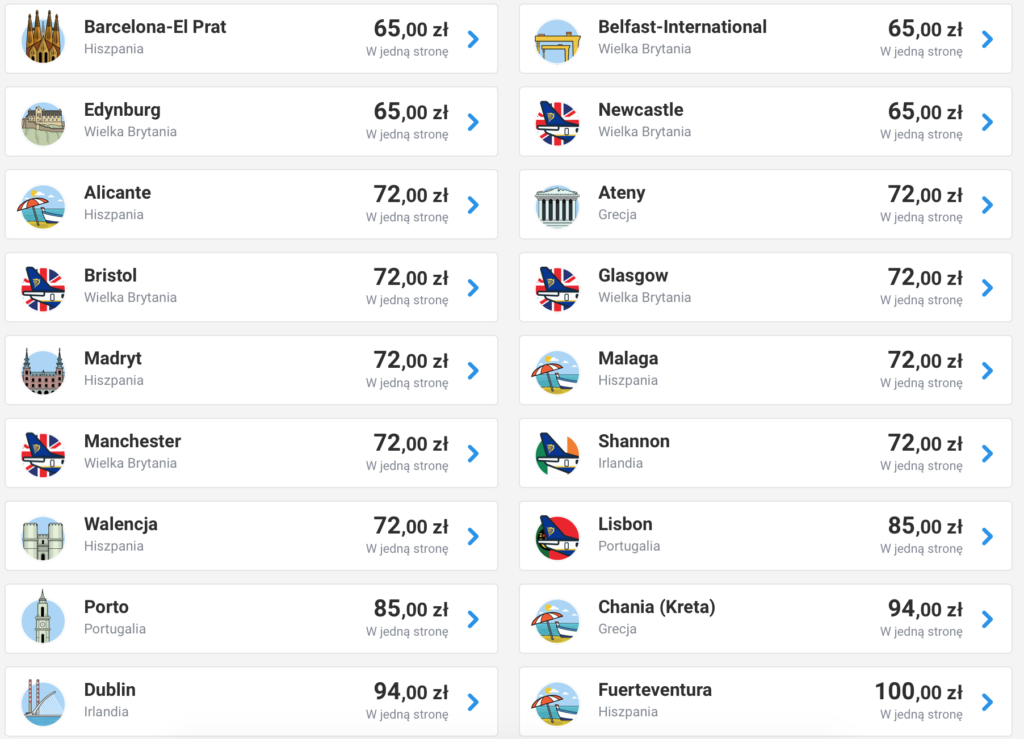This screenshot has height=739, width=1024.
Task: Open the Glasgow fare using its arrow
Action: (987, 288)
